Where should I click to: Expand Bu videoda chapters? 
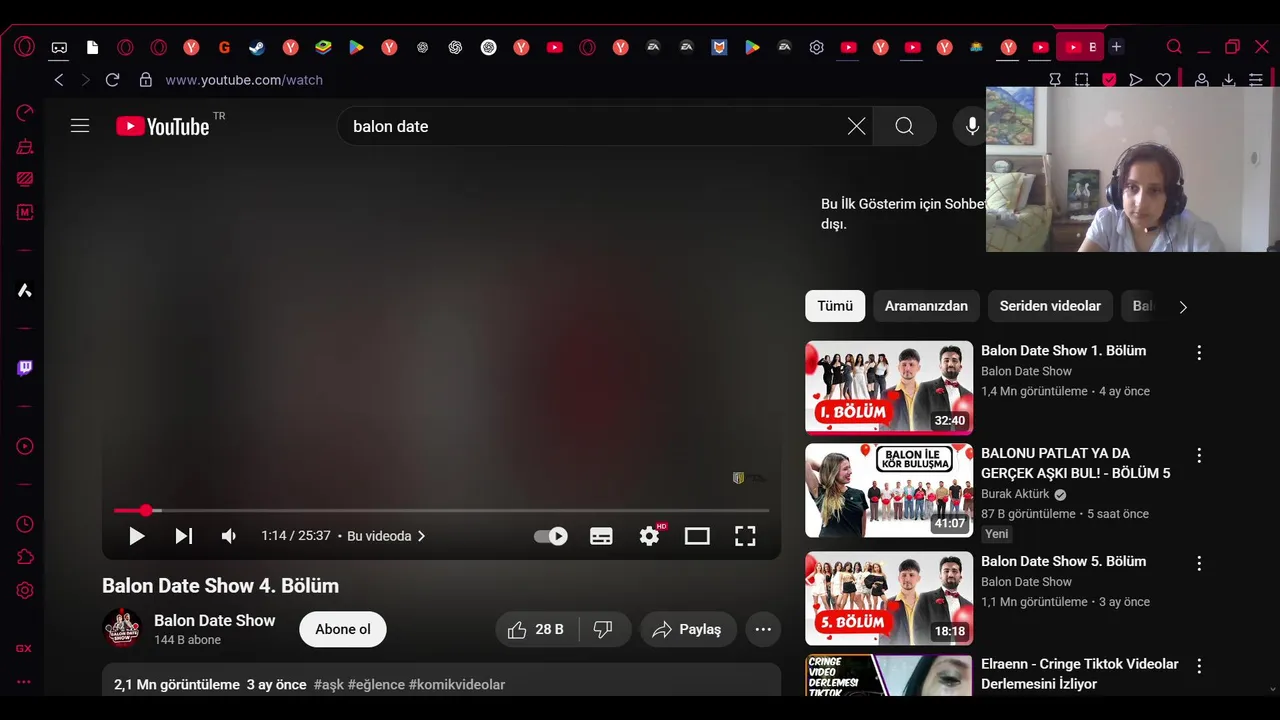[386, 536]
